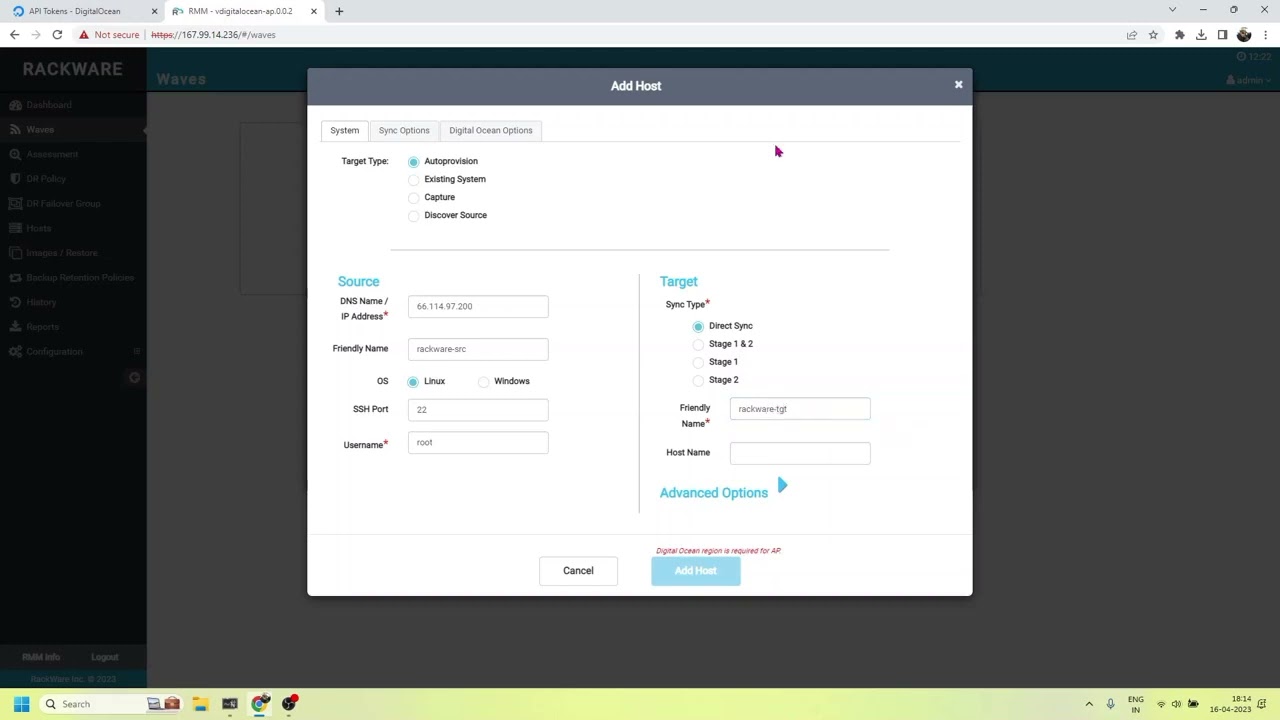Choose Capture target type
The image size is (1280, 720).
coord(413,198)
